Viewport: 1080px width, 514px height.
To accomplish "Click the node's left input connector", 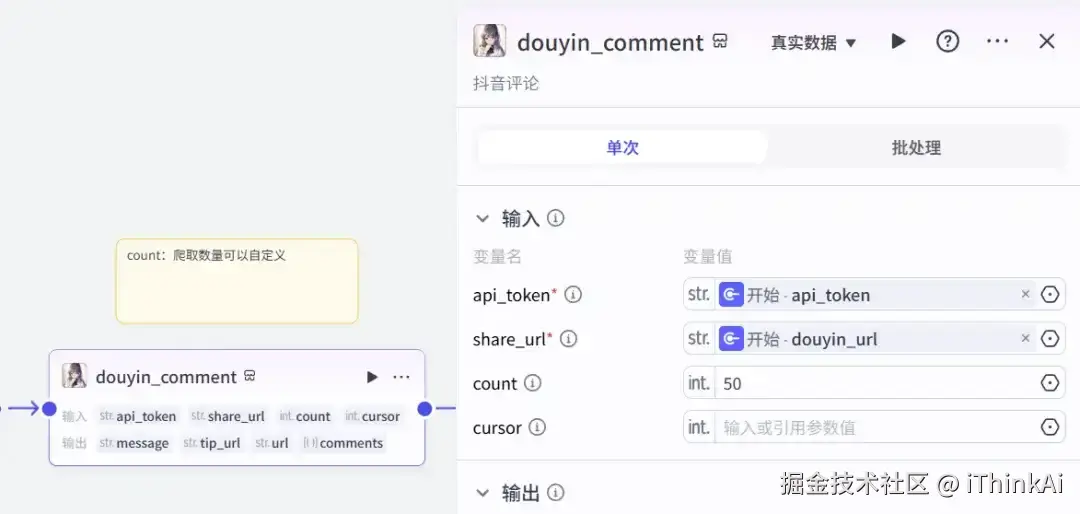I will click(x=49, y=409).
